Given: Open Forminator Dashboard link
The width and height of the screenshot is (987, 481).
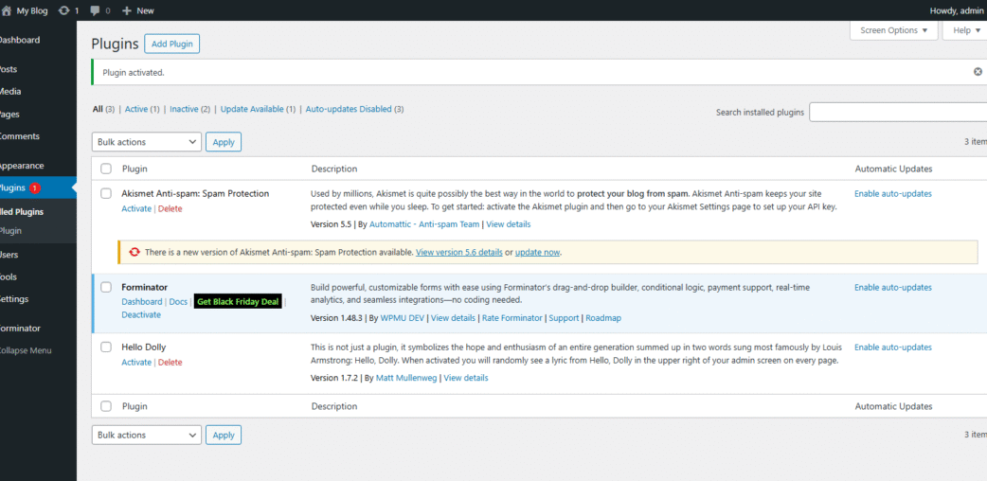Looking at the screenshot, I should [x=142, y=302].
